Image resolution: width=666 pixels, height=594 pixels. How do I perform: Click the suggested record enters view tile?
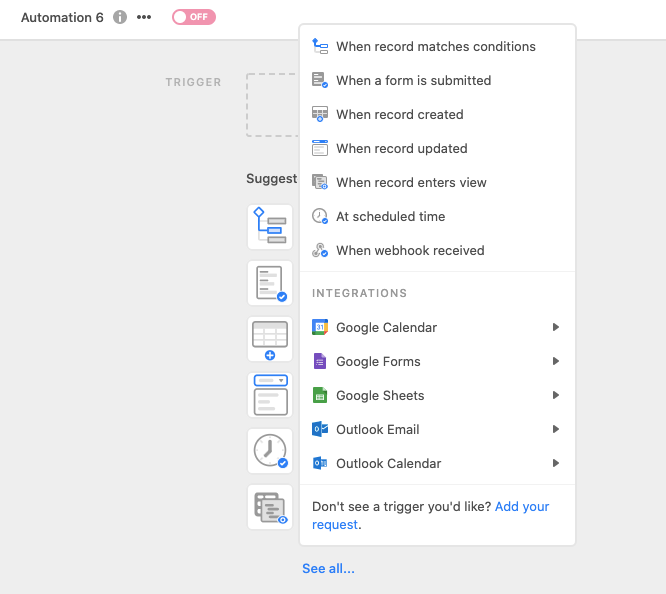tap(270, 507)
